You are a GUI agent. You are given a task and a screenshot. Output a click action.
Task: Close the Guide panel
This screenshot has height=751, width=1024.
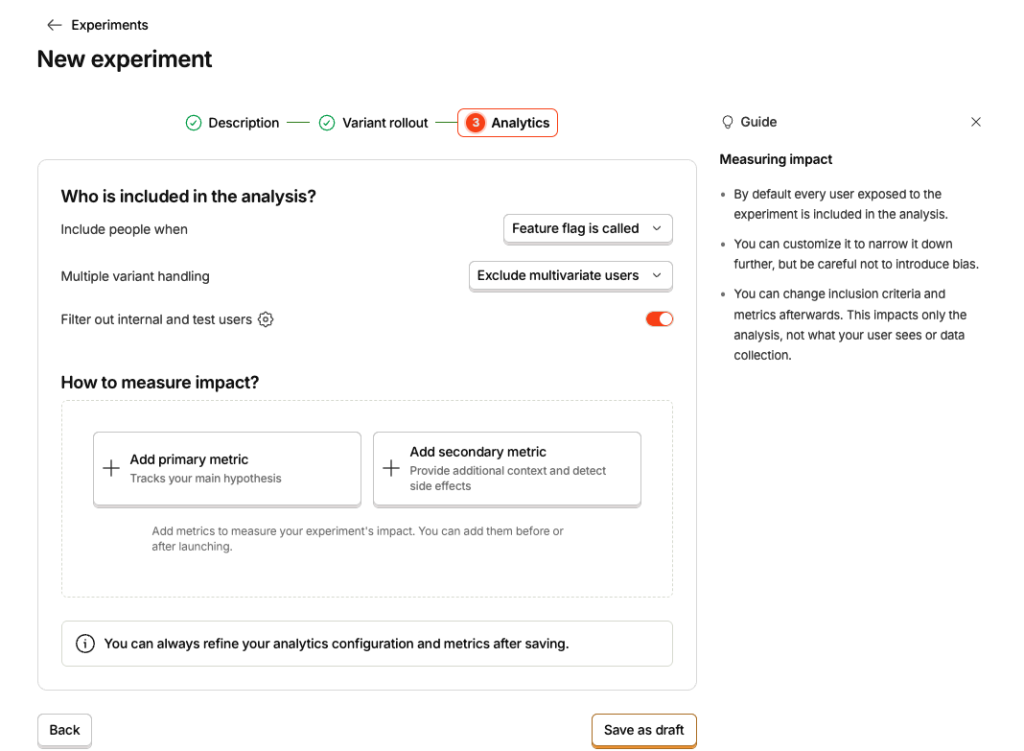click(976, 122)
